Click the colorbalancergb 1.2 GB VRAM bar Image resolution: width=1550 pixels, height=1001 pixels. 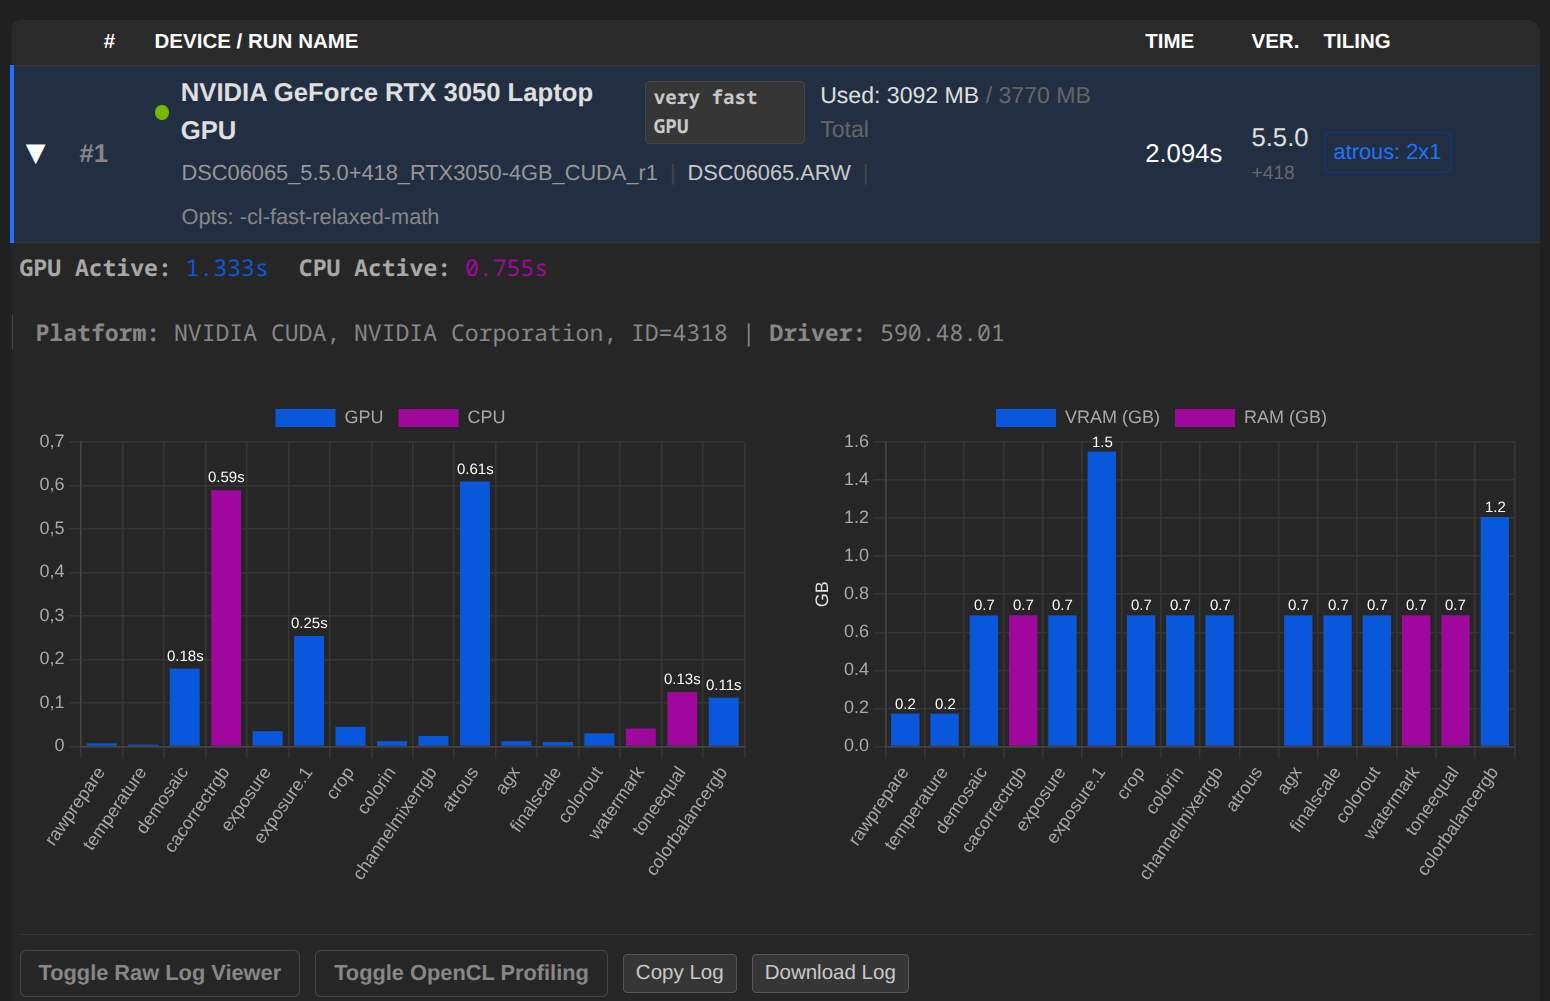point(1494,631)
